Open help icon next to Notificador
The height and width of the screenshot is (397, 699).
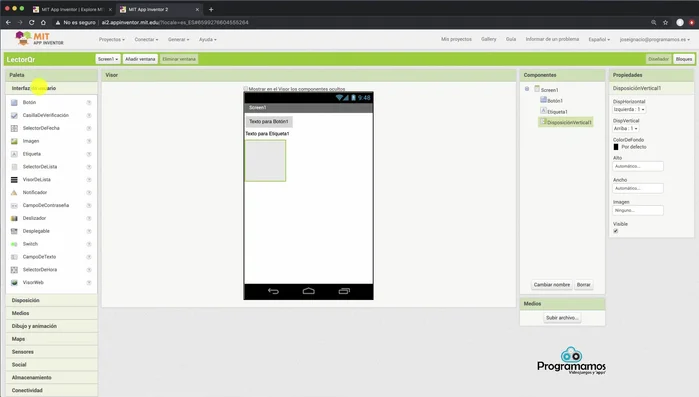[x=89, y=192]
